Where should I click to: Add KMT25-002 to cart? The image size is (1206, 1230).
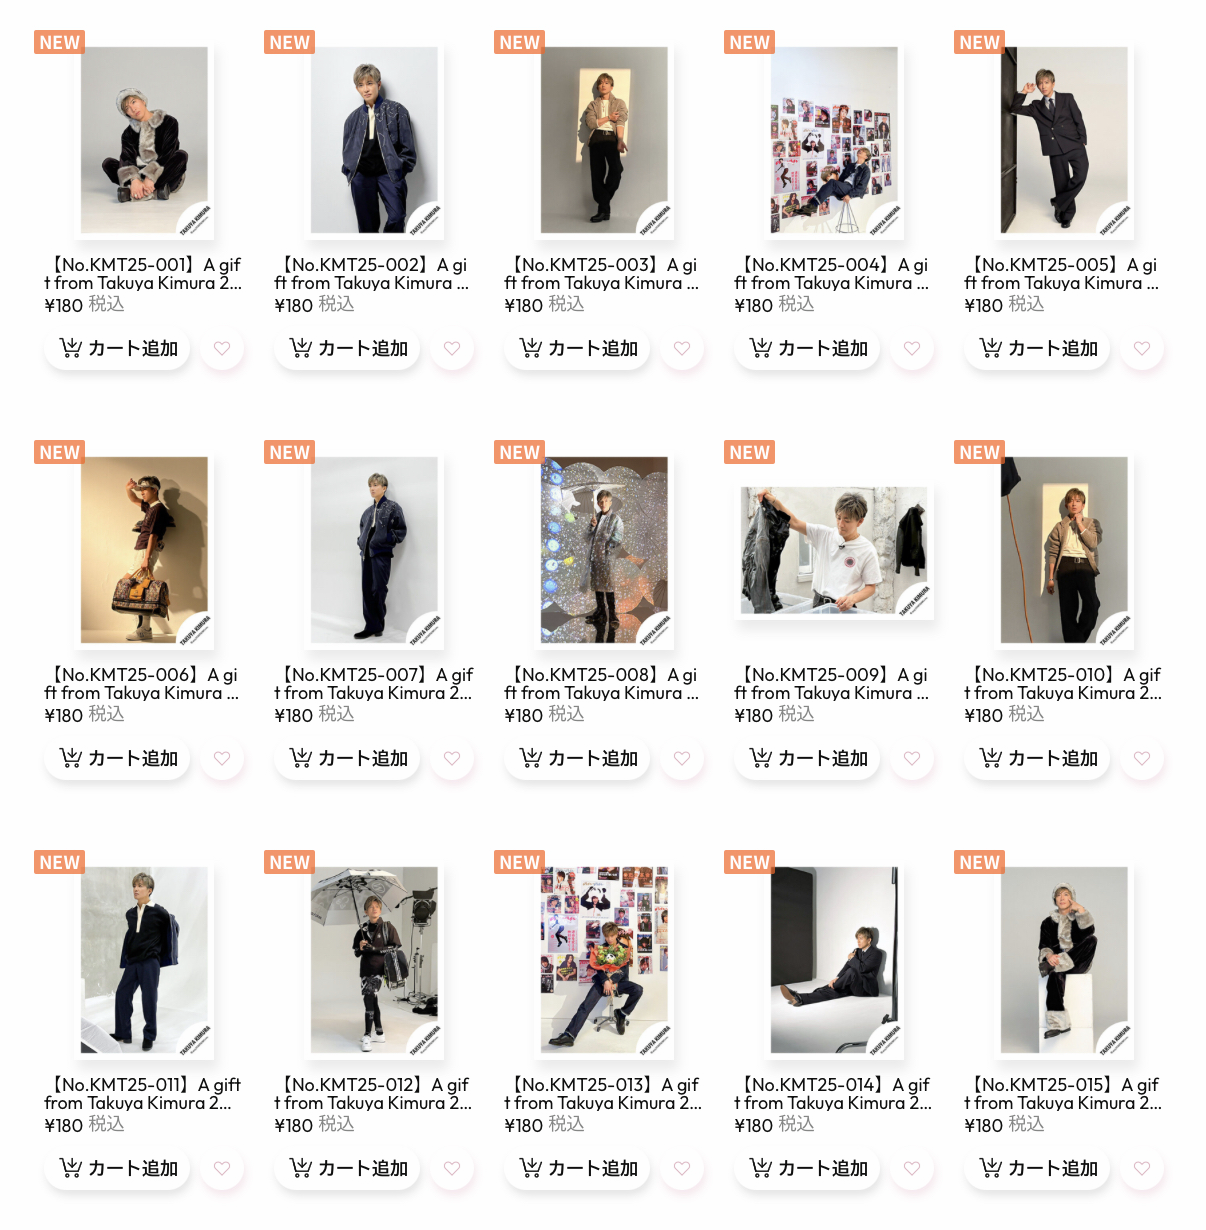point(347,348)
